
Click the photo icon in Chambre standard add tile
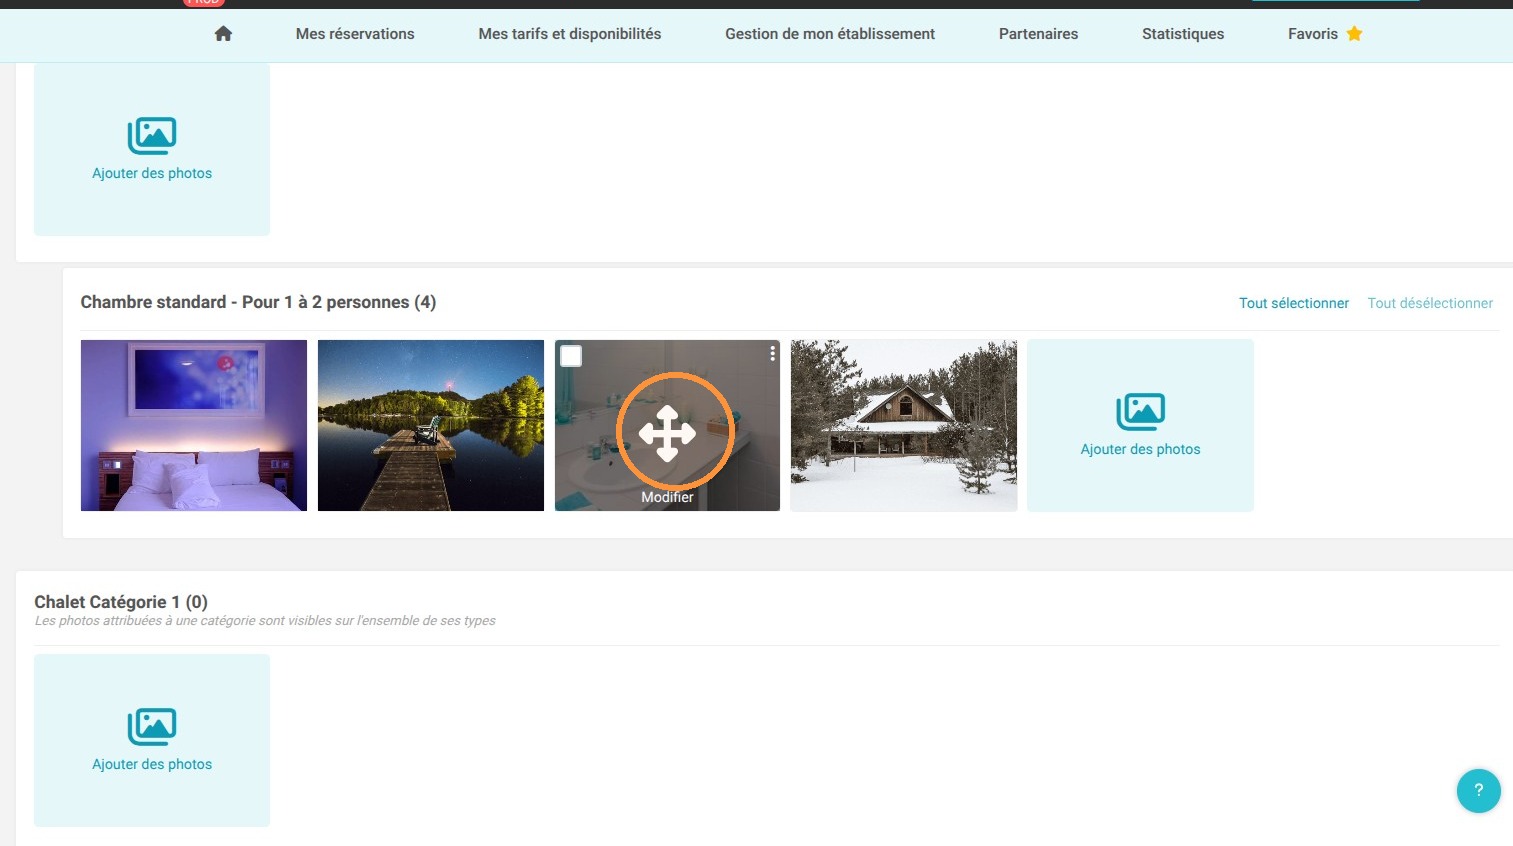pyautogui.click(x=1140, y=411)
